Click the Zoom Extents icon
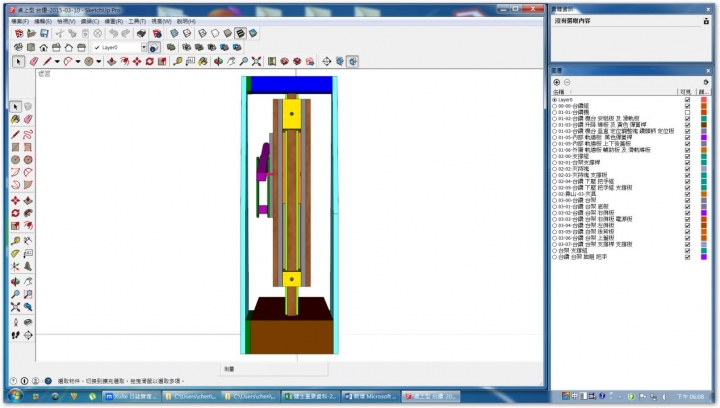 [x=255, y=61]
